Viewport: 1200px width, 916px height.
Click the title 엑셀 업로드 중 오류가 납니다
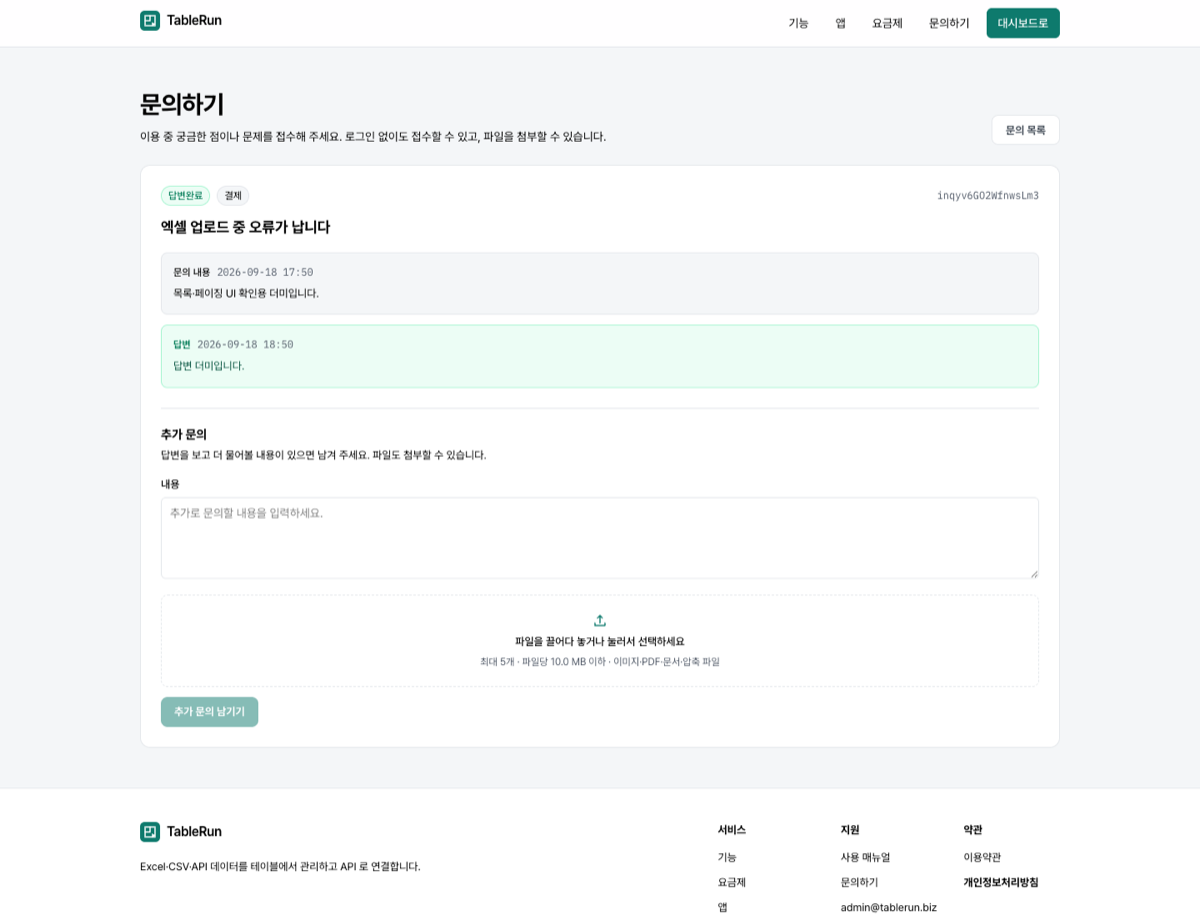245,227
